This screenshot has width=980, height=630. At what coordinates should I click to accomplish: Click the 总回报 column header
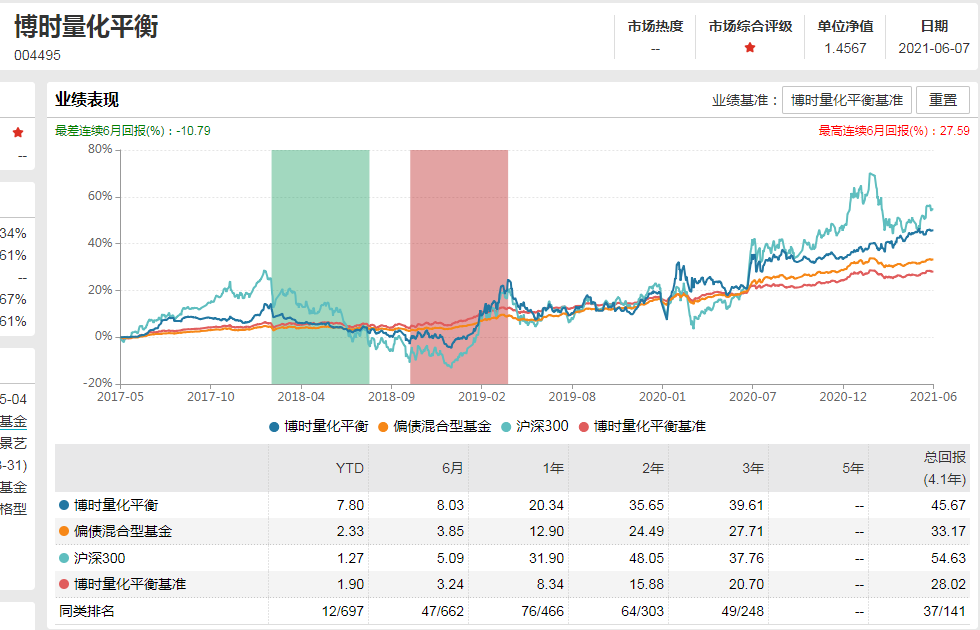938,467
